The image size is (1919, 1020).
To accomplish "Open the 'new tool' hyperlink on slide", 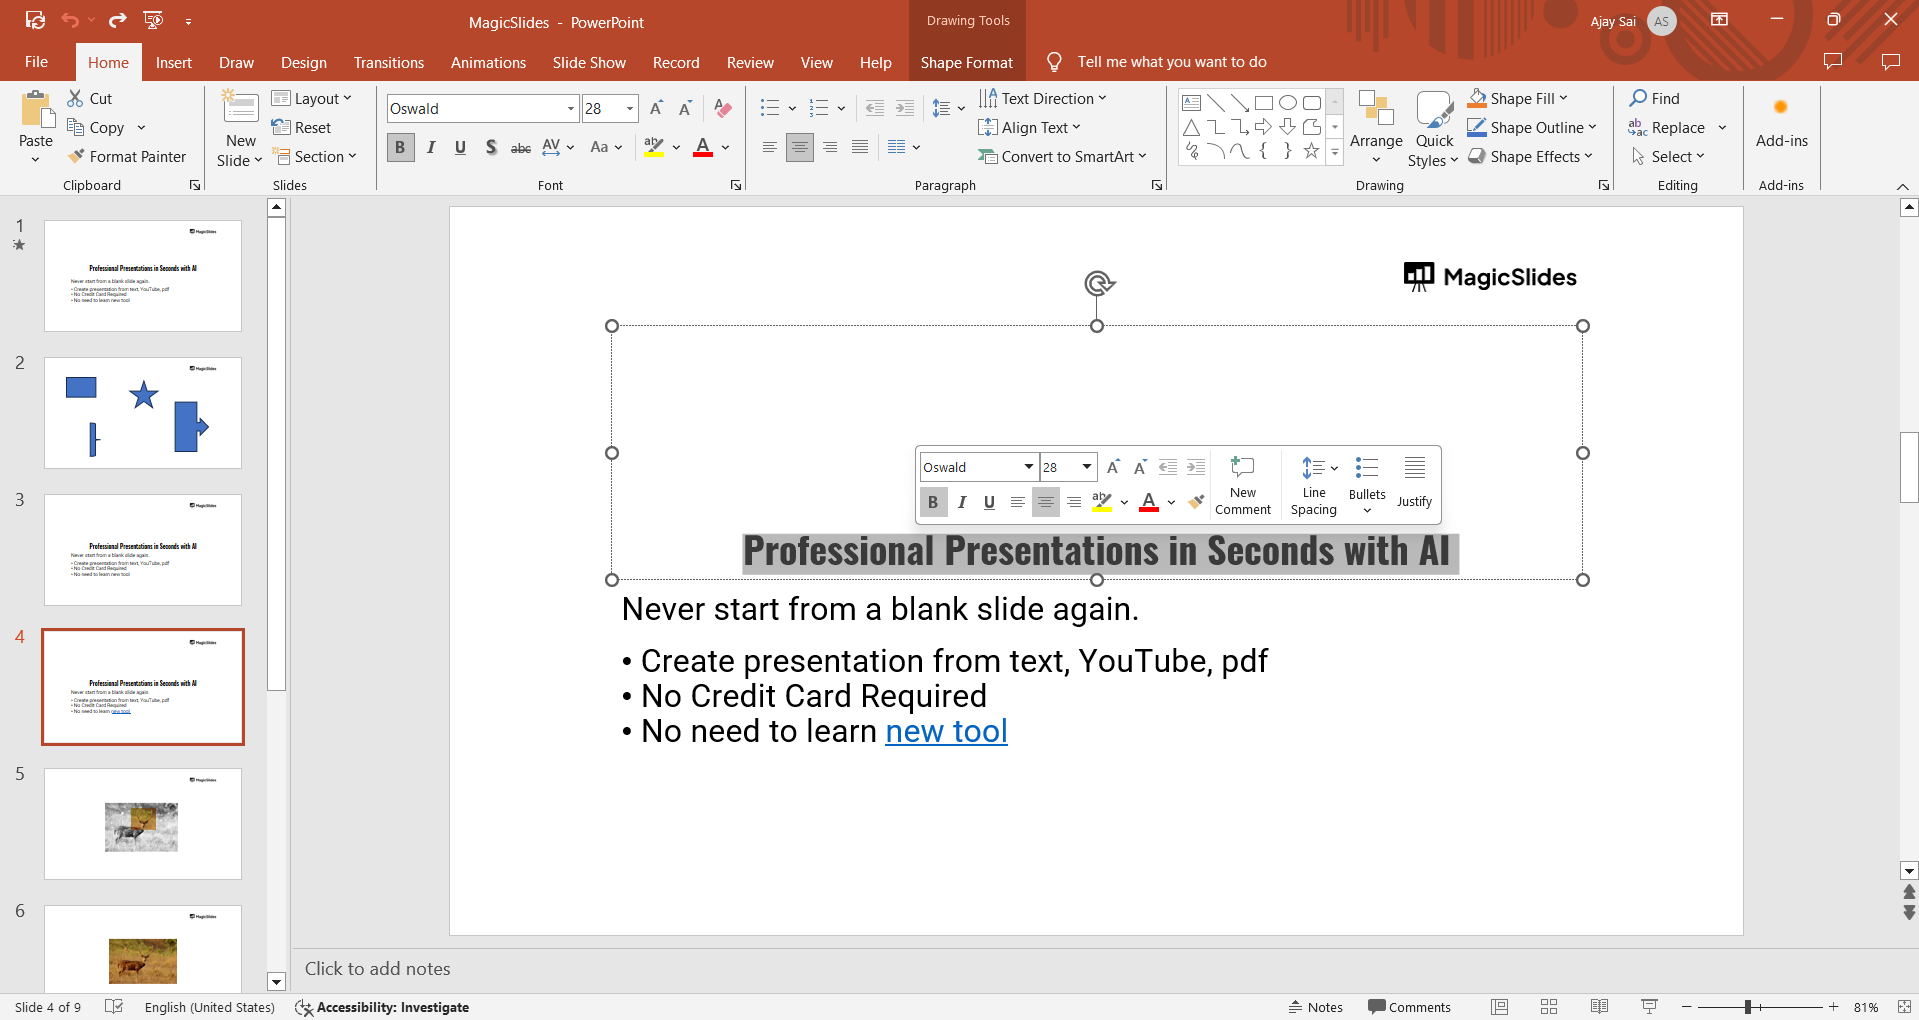I will click(x=946, y=732).
